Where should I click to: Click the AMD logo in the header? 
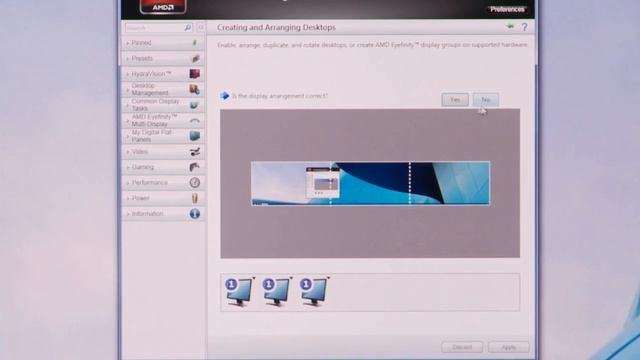pos(163,6)
